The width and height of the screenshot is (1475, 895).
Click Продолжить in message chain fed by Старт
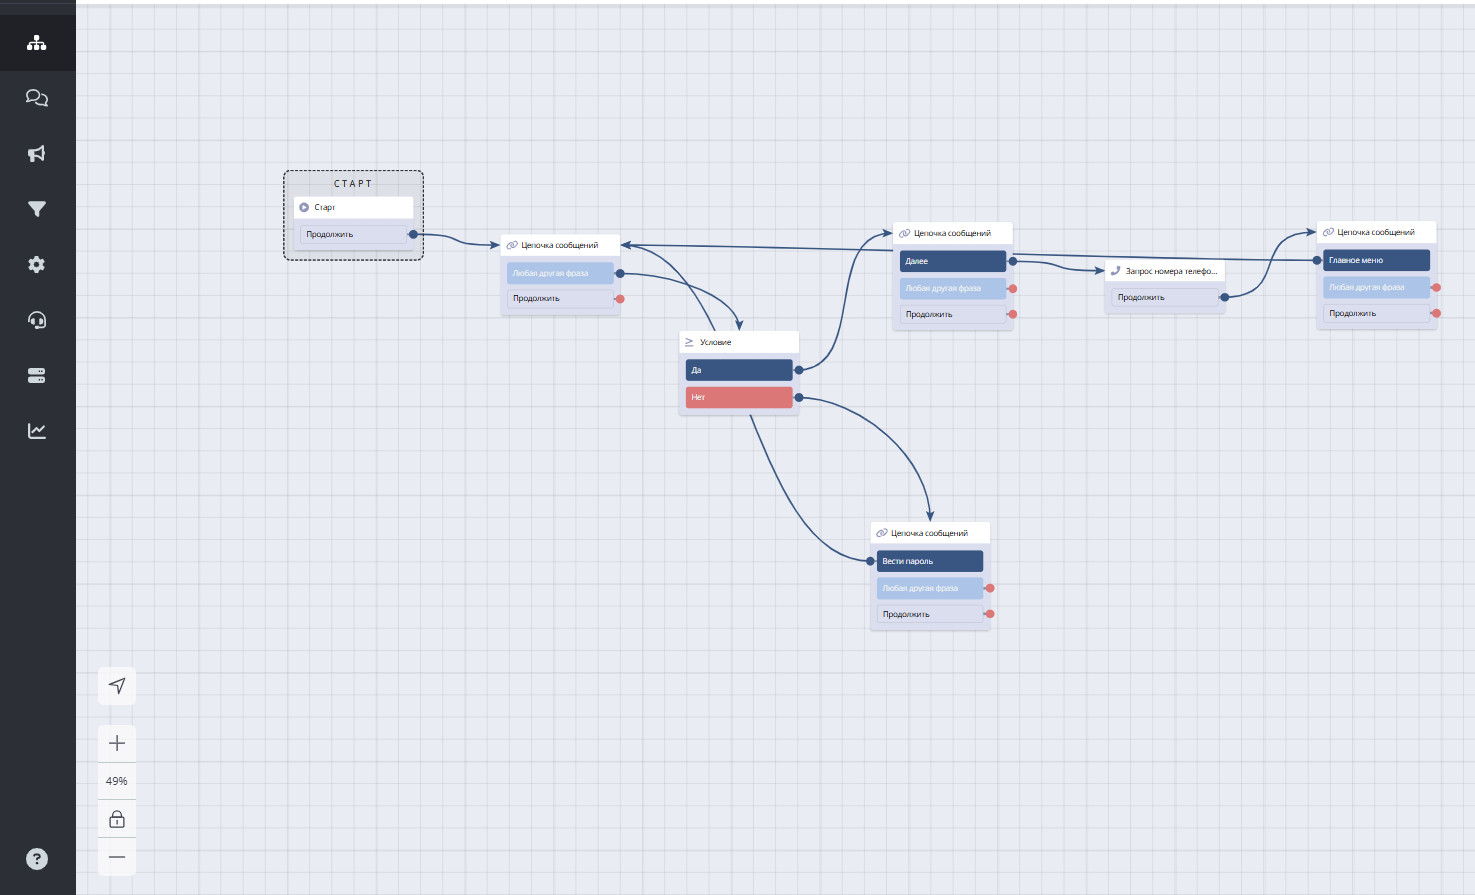tap(560, 298)
